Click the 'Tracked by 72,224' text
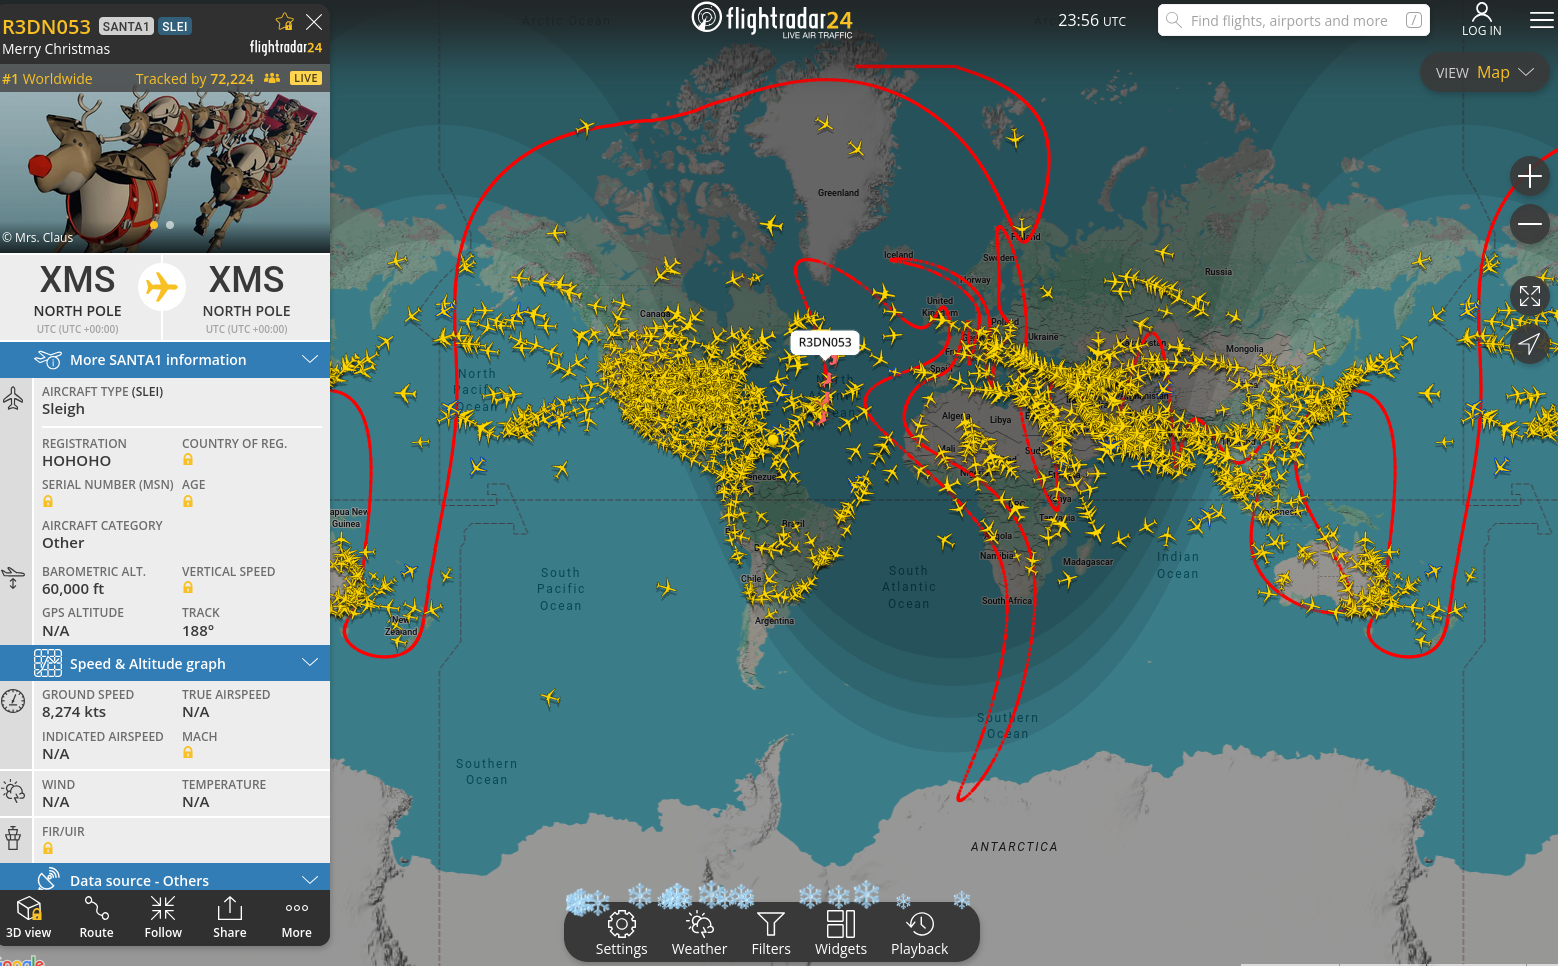Image resolution: width=1558 pixels, height=966 pixels. click(195, 79)
